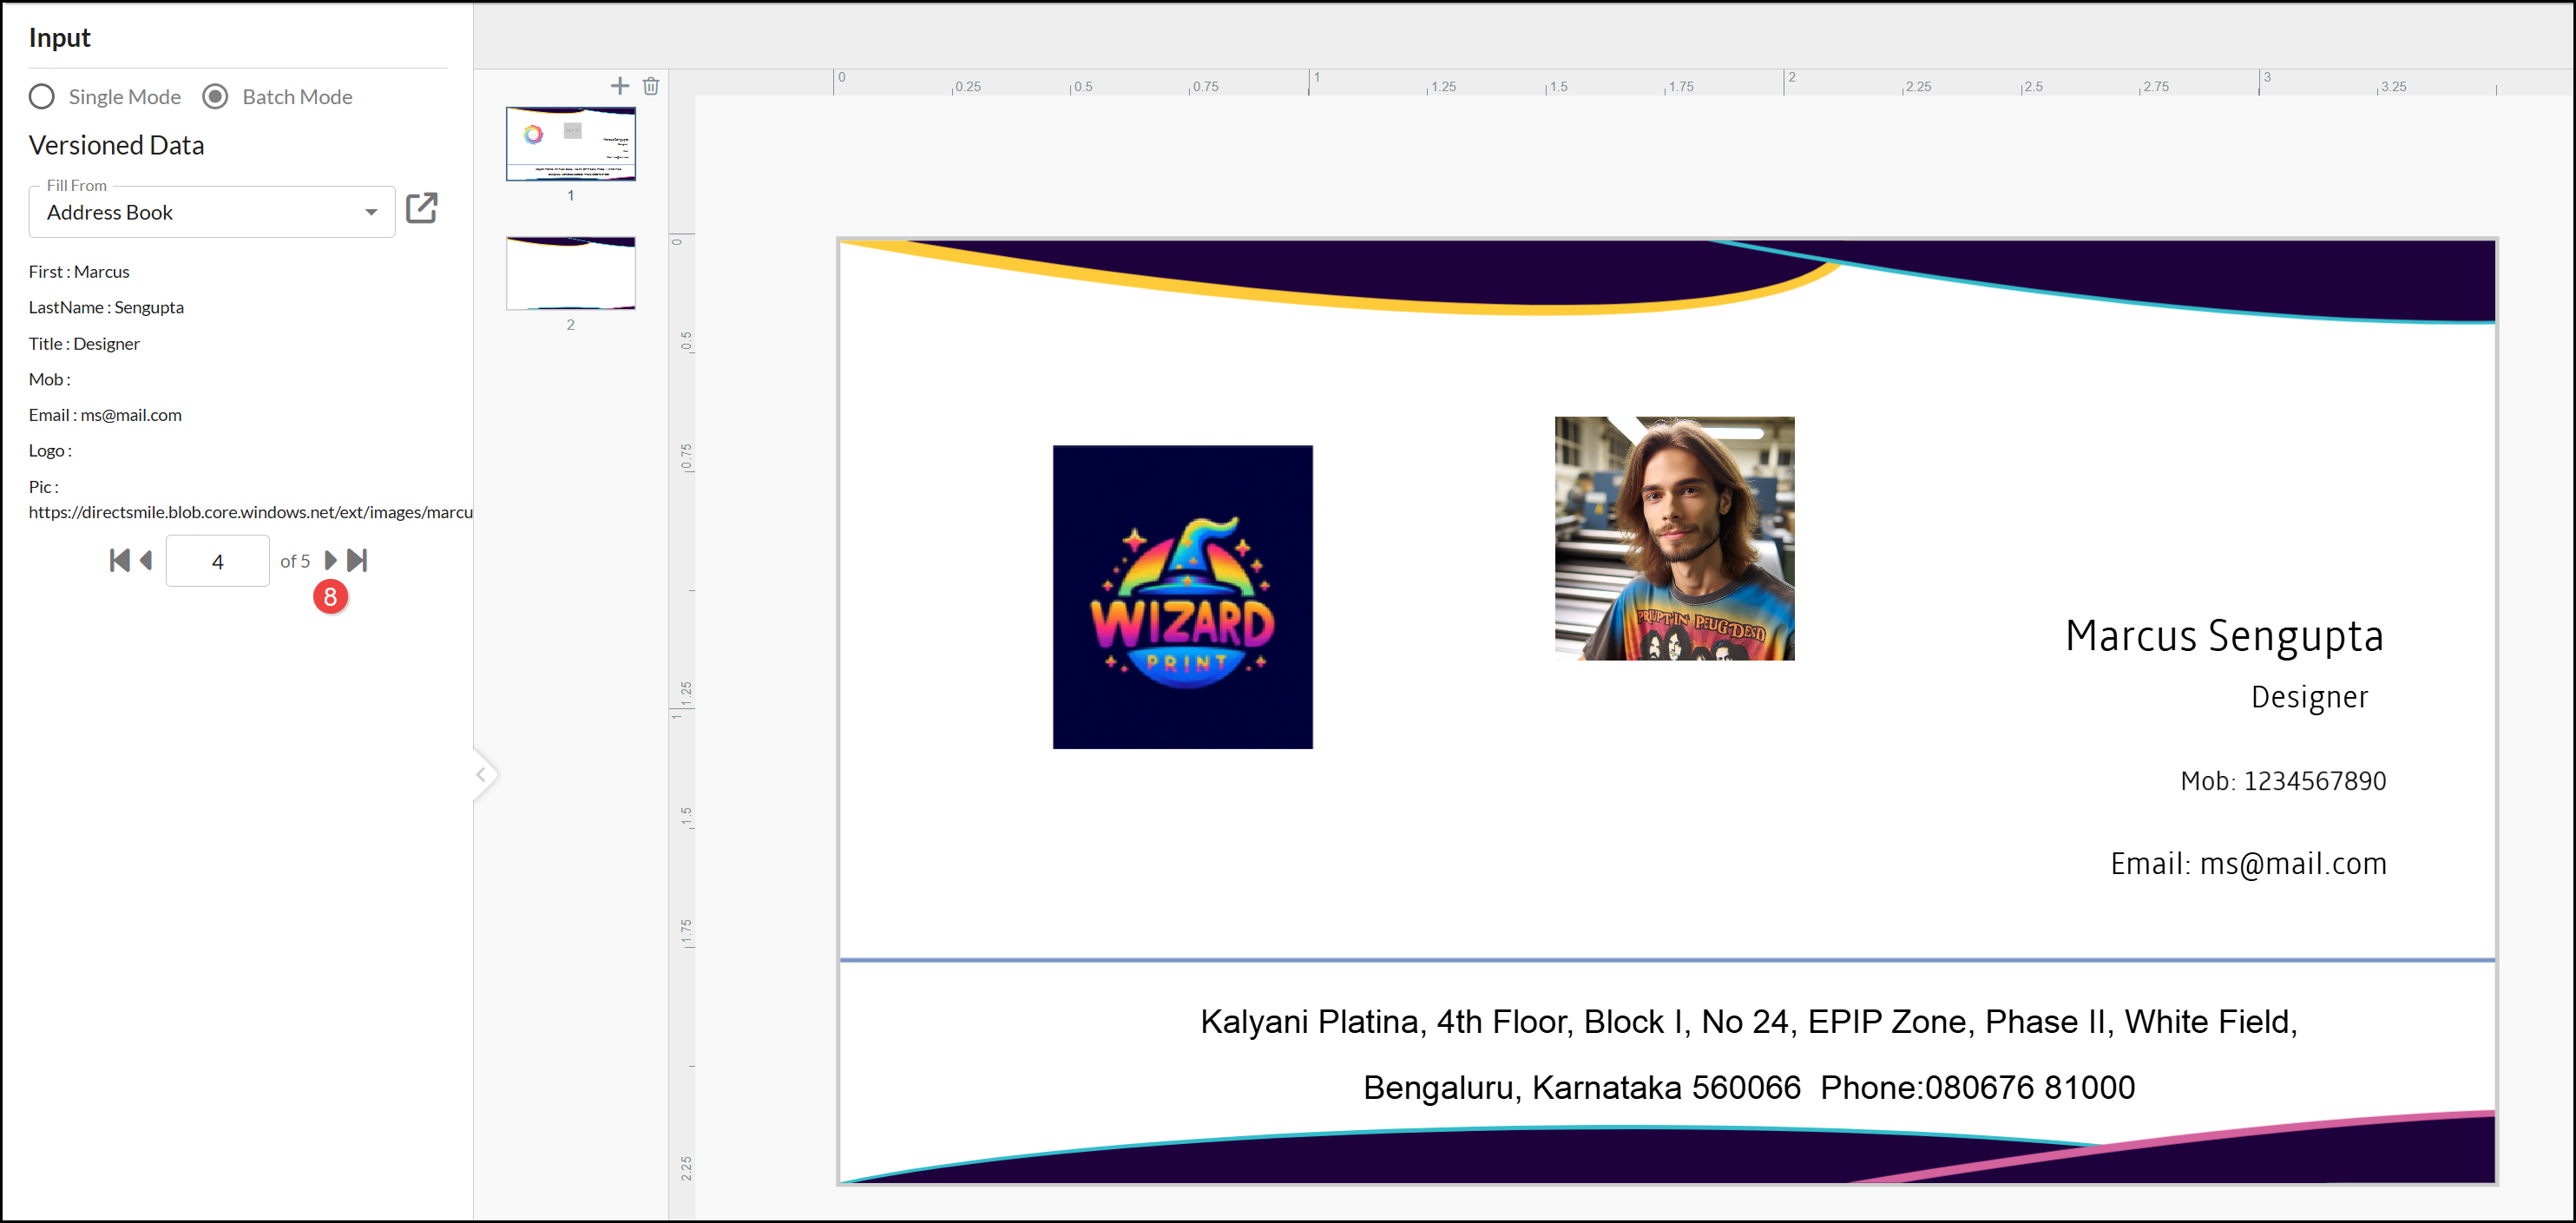Click the record number input field
This screenshot has width=2576, height=1223.
tap(217, 561)
